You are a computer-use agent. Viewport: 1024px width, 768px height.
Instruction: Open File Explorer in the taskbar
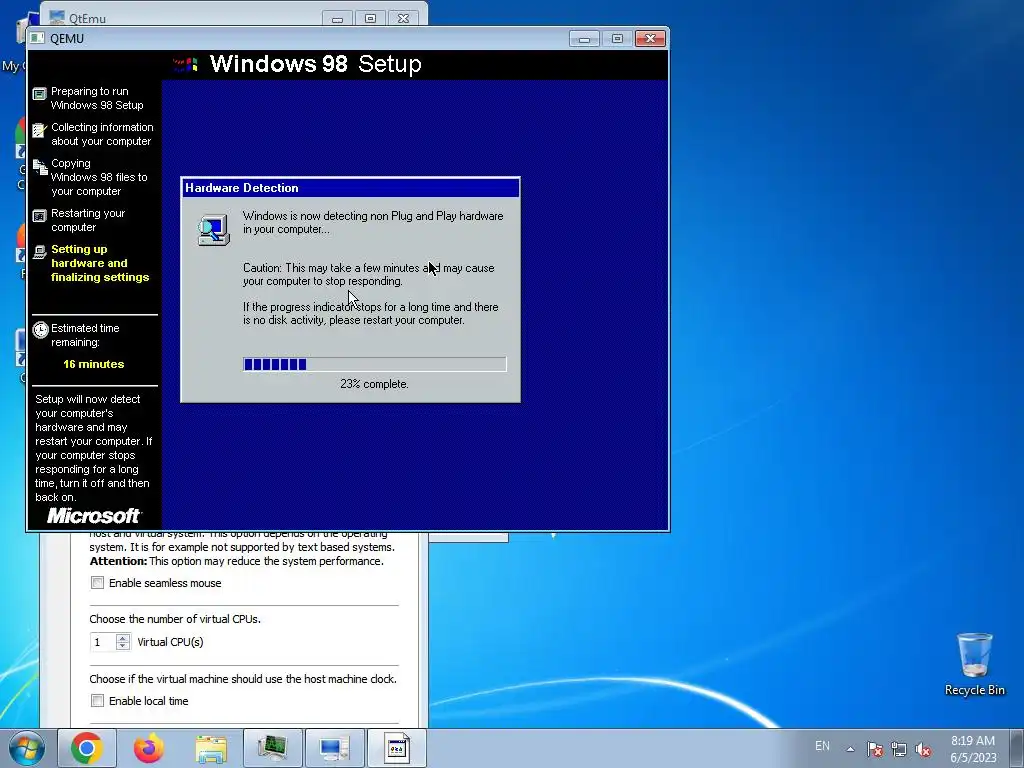pyautogui.click(x=211, y=748)
